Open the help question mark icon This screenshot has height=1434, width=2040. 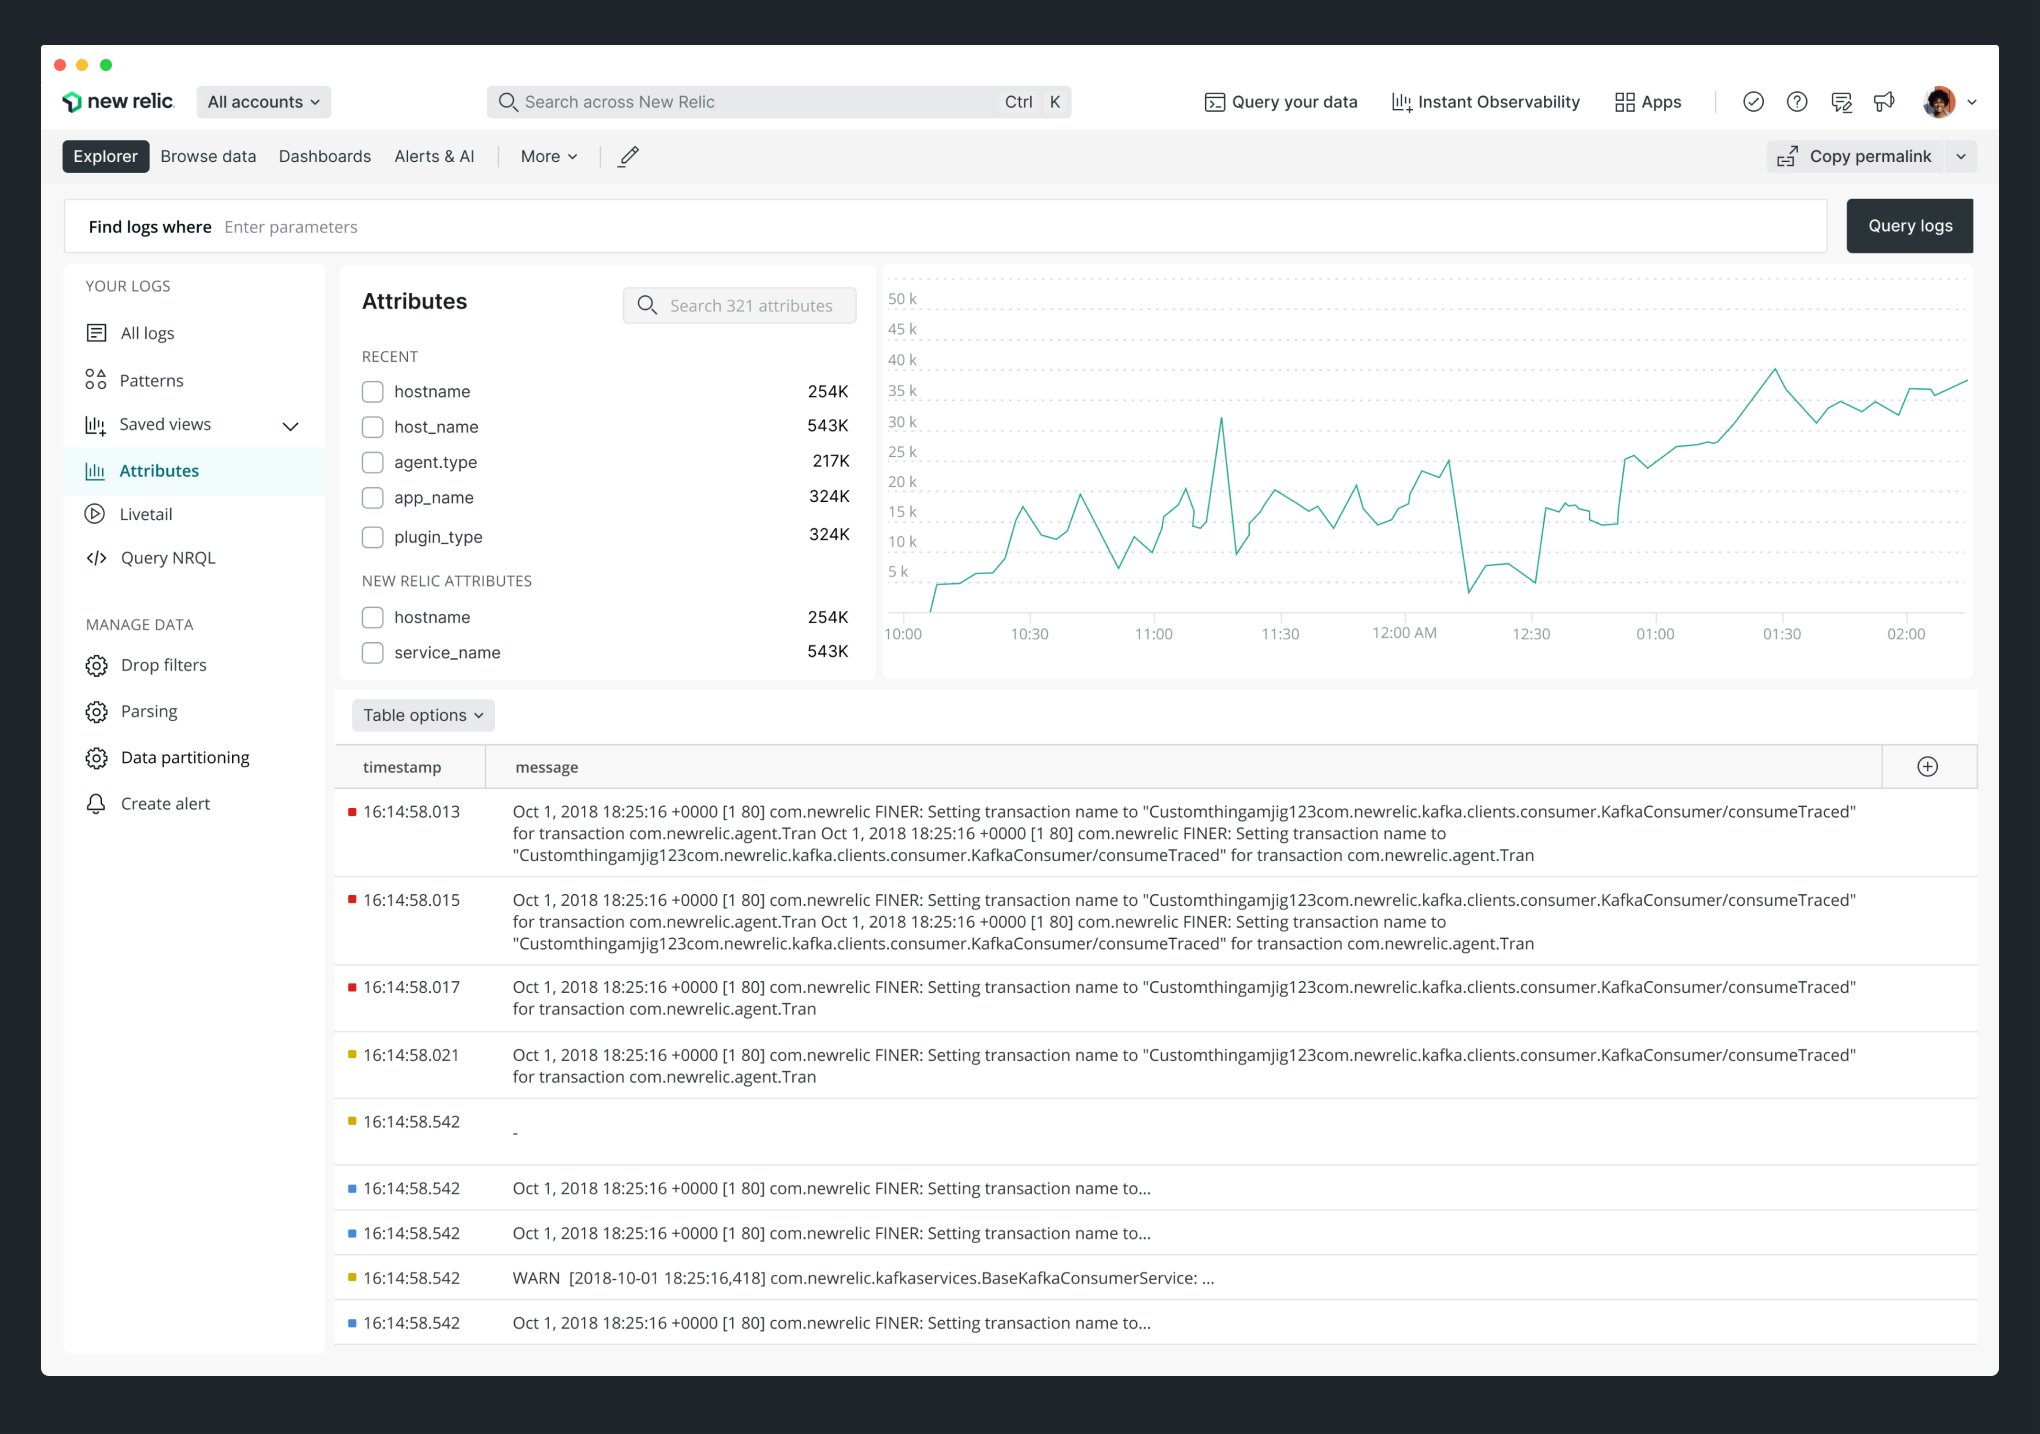(x=1797, y=102)
